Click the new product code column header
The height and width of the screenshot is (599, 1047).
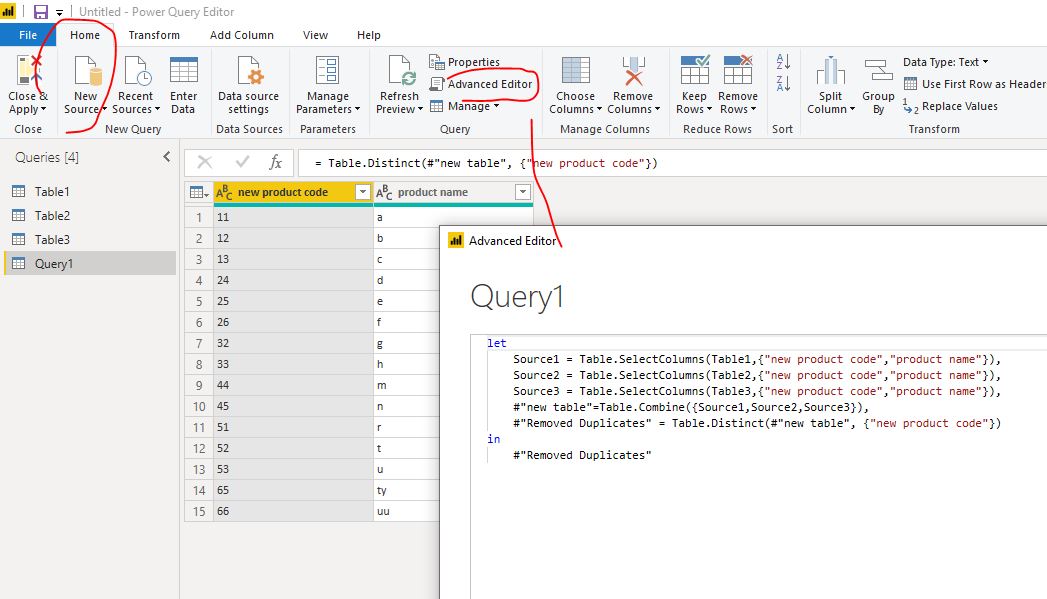pyautogui.click(x=293, y=192)
